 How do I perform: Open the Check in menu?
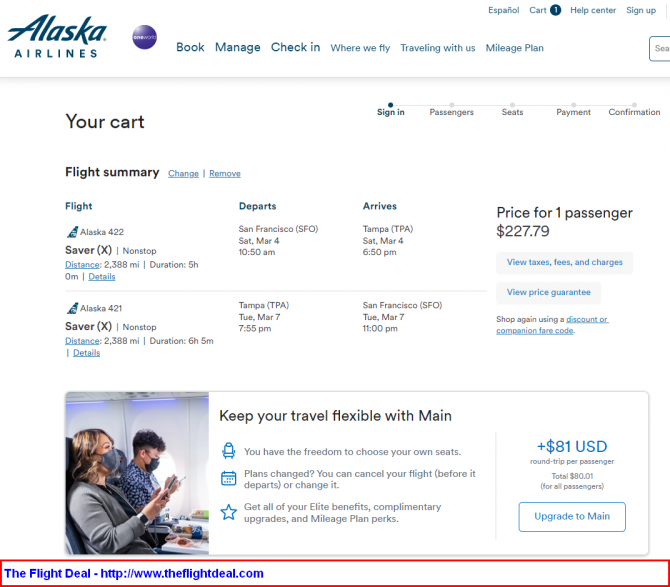coord(295,47)
